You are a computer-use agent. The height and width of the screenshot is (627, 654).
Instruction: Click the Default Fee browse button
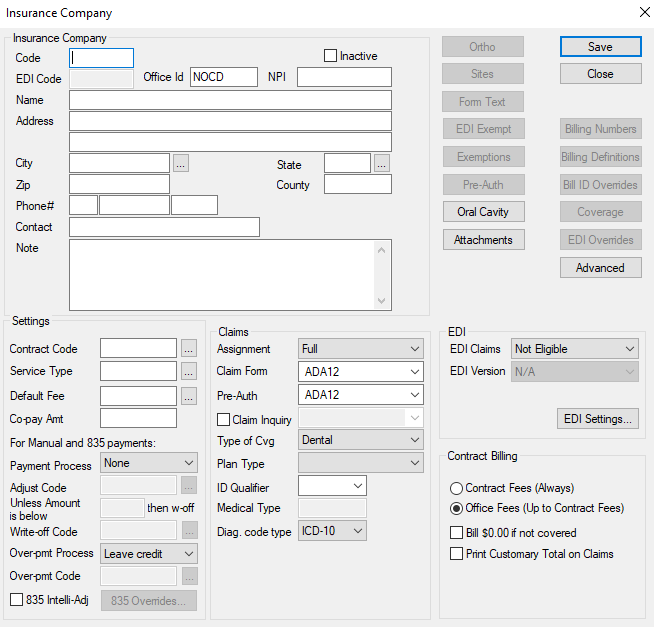[x=189, y=395]
